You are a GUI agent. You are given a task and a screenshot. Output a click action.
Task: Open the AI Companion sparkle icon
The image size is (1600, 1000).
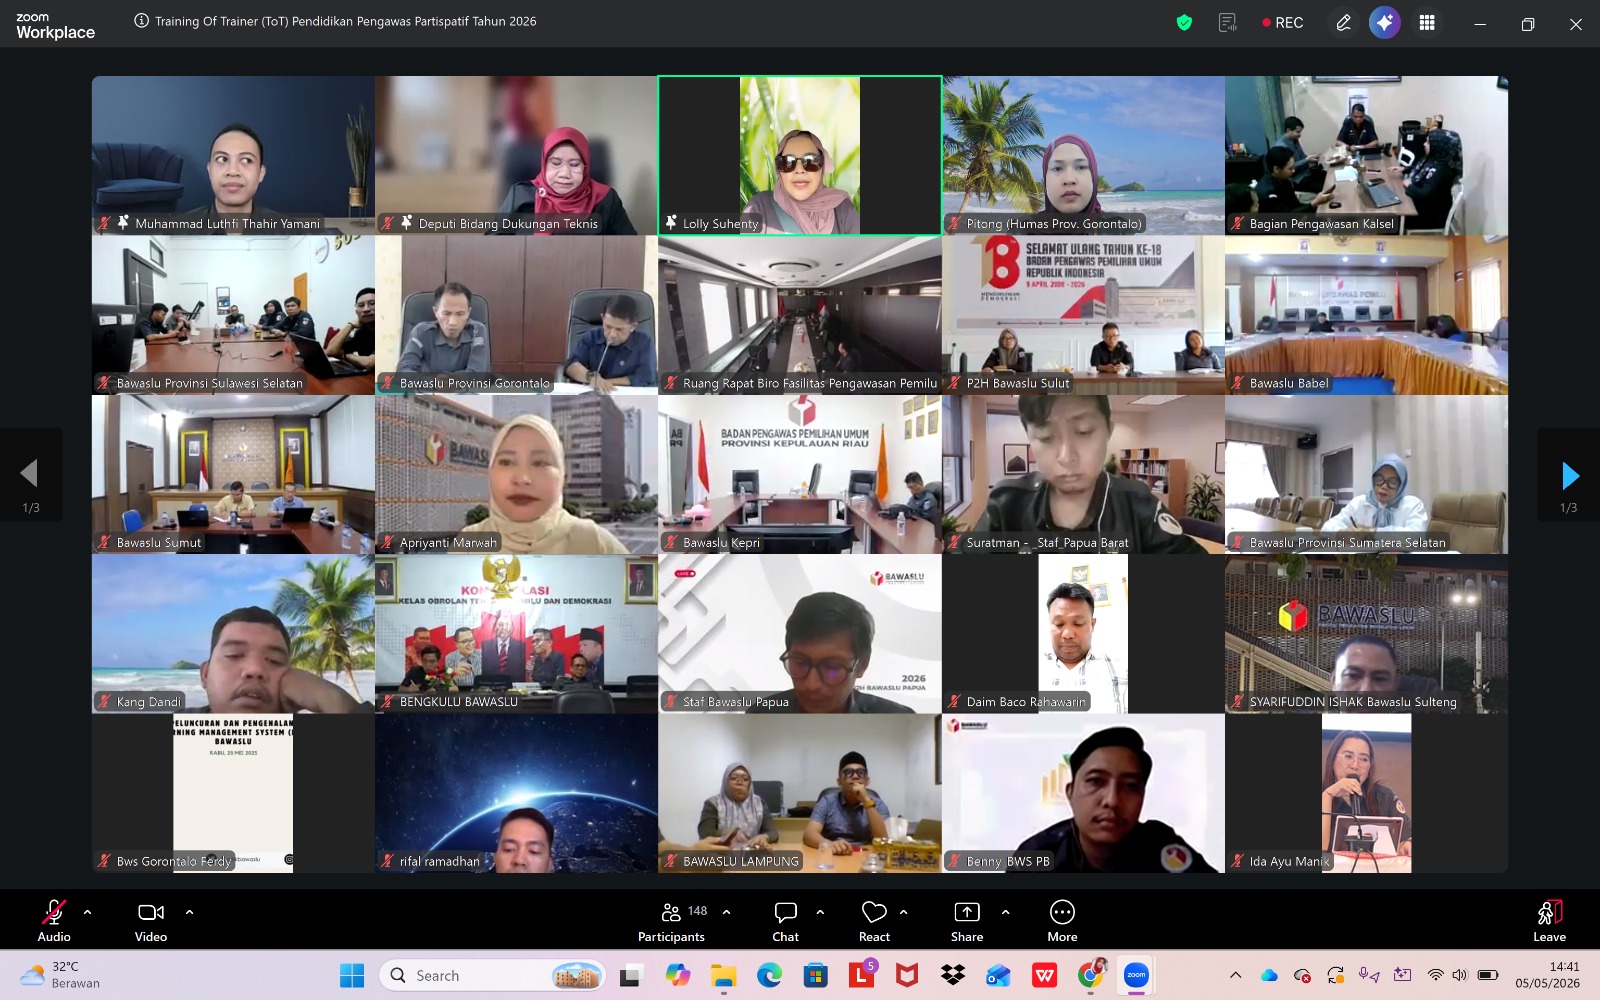[x=1385, y=23]
